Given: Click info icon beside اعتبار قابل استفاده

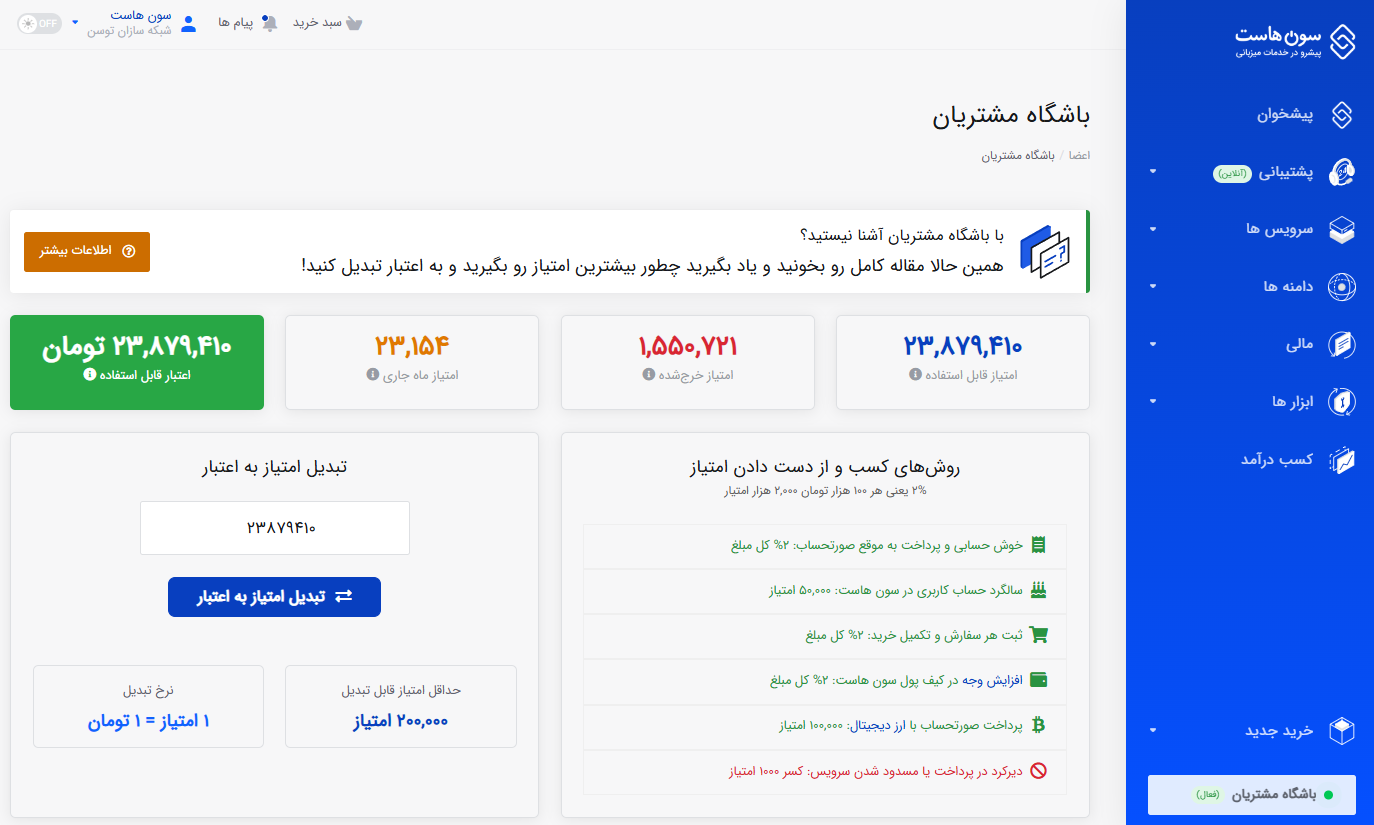Looking at the screenshot, I should coord(89,375).
